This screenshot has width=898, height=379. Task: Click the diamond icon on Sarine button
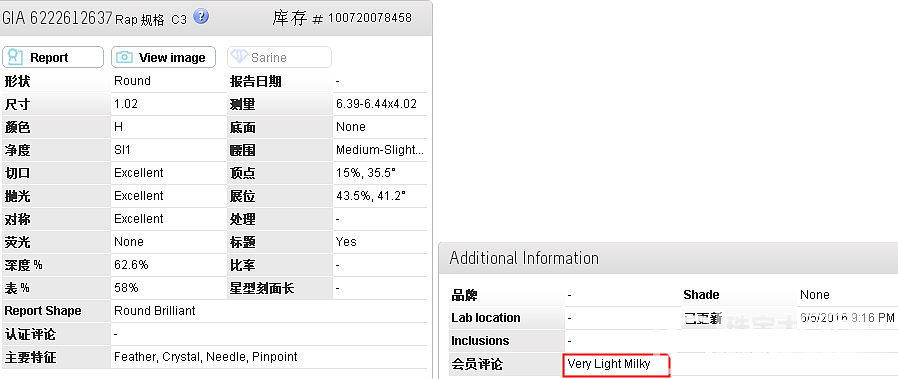(x=239, y=57)
